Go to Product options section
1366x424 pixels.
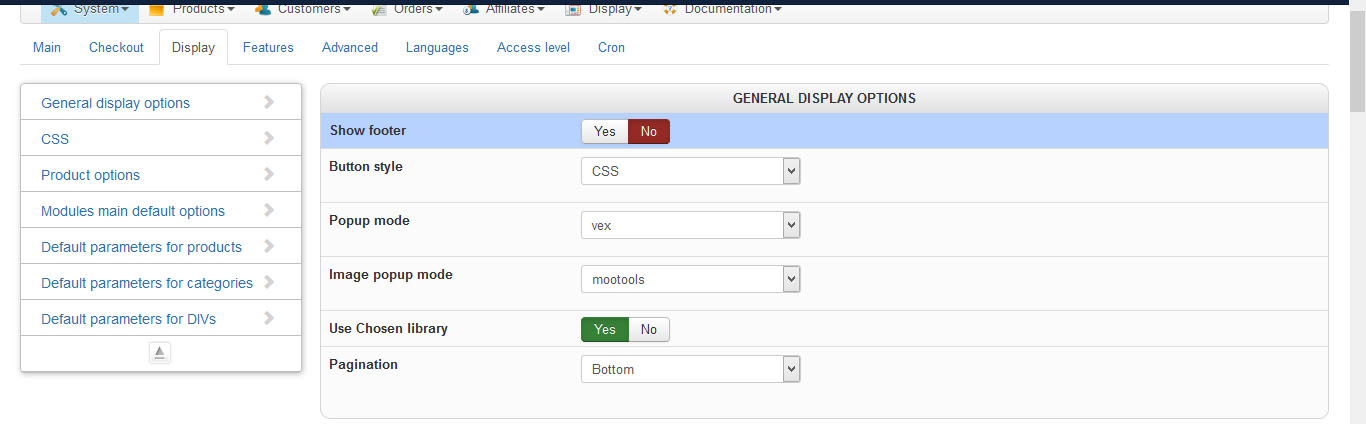(x=90, y=175)
